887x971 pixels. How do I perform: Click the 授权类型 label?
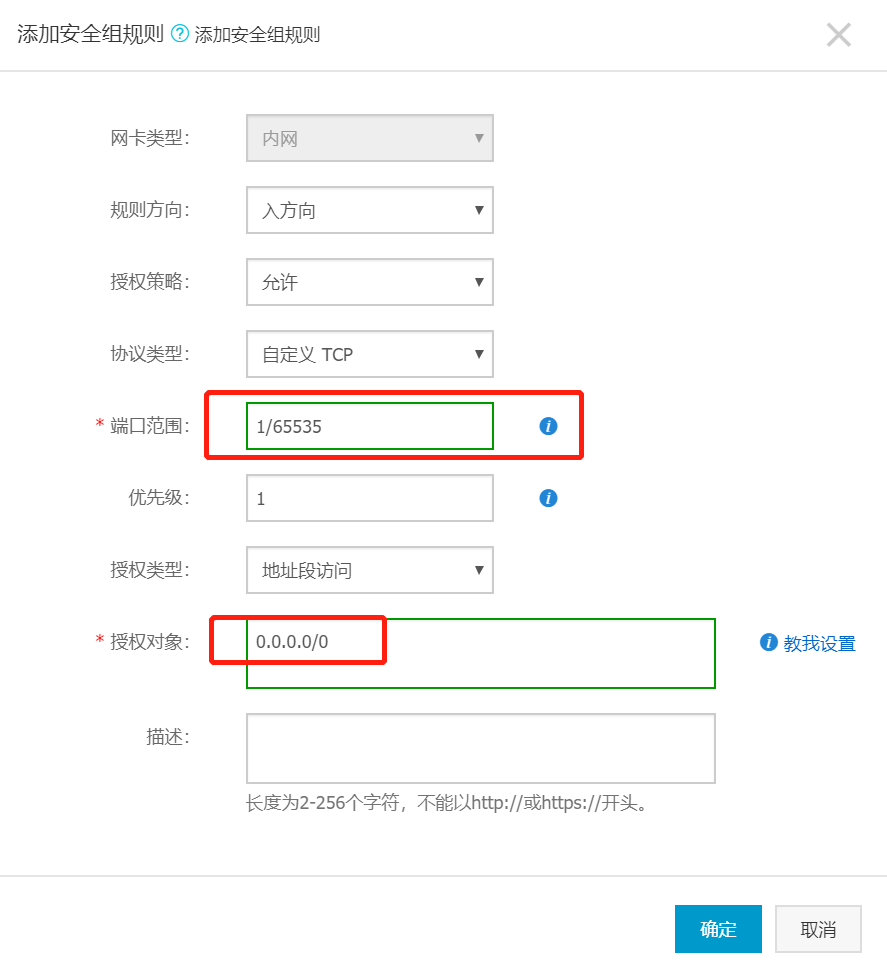[x=150, y=569]
